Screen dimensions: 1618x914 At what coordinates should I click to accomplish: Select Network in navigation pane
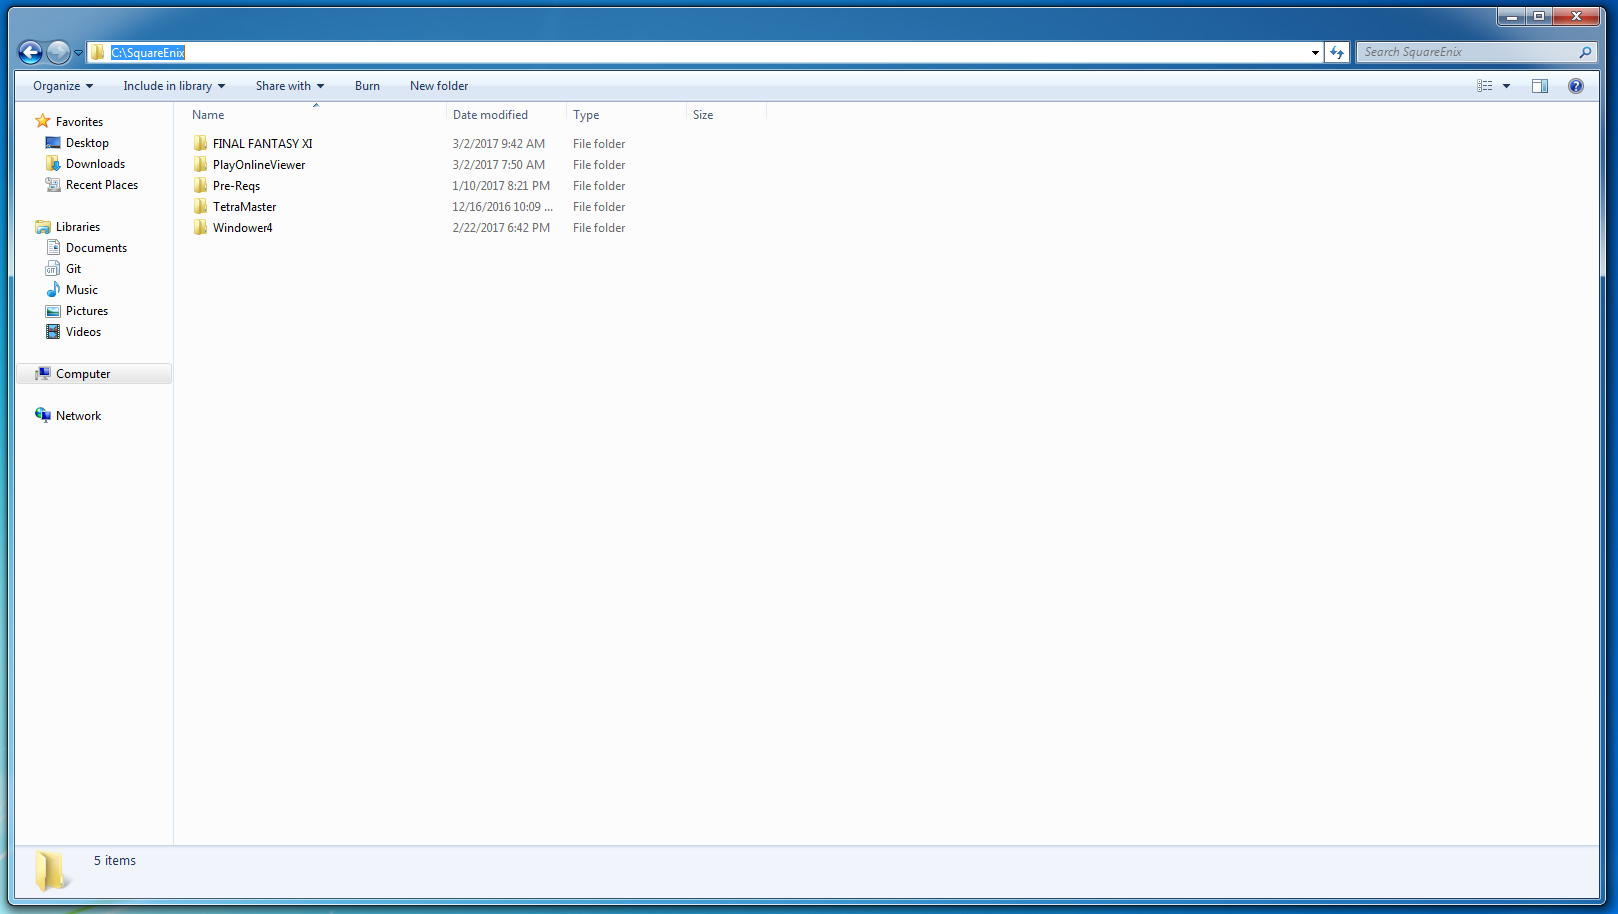tap(78, 416)
